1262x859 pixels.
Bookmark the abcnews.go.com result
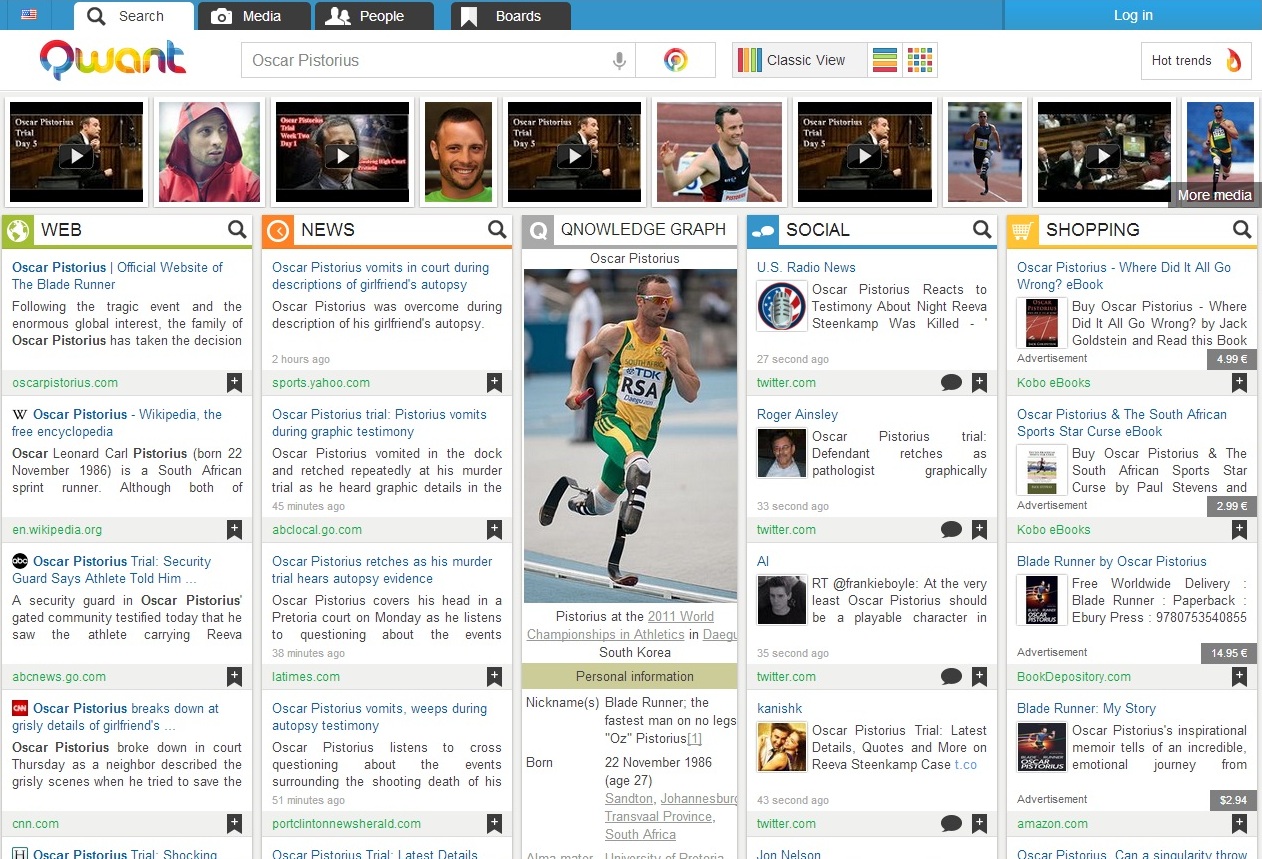pyautogui.click(x=234, y=676)
